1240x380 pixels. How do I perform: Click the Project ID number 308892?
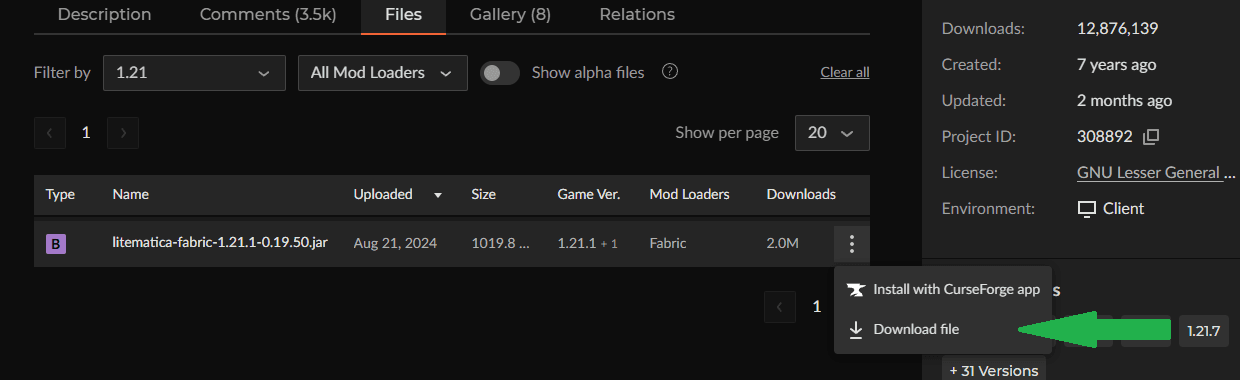click(x=1105, y=136)
